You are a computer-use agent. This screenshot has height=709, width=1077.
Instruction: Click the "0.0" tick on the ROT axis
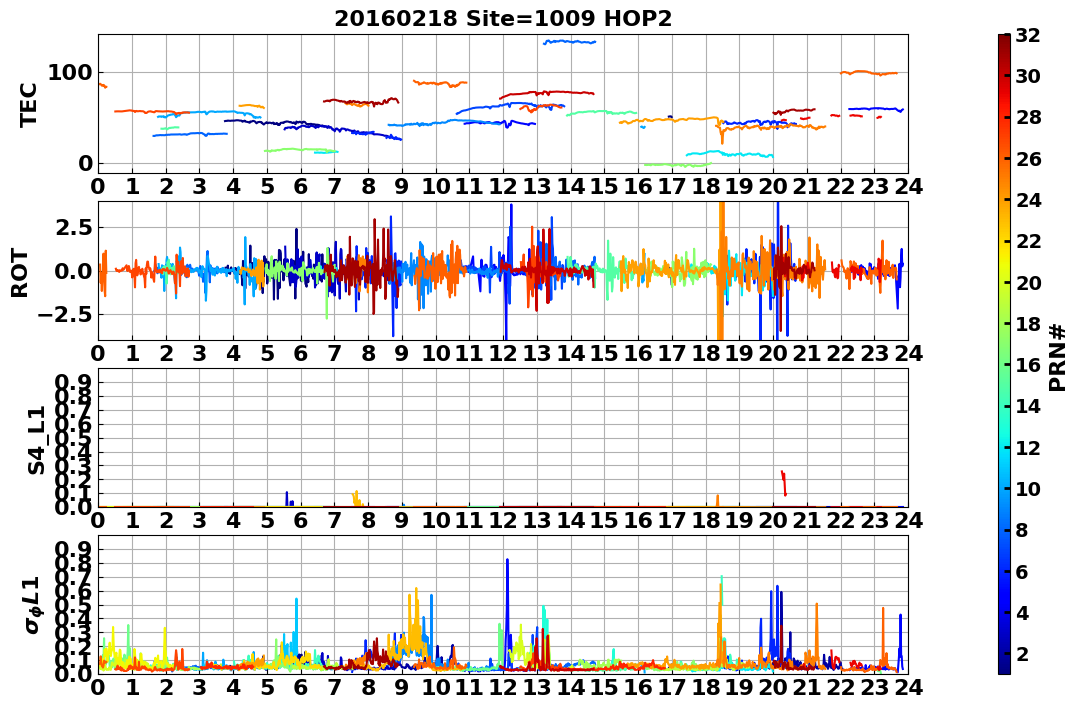[x=73, y=271]
